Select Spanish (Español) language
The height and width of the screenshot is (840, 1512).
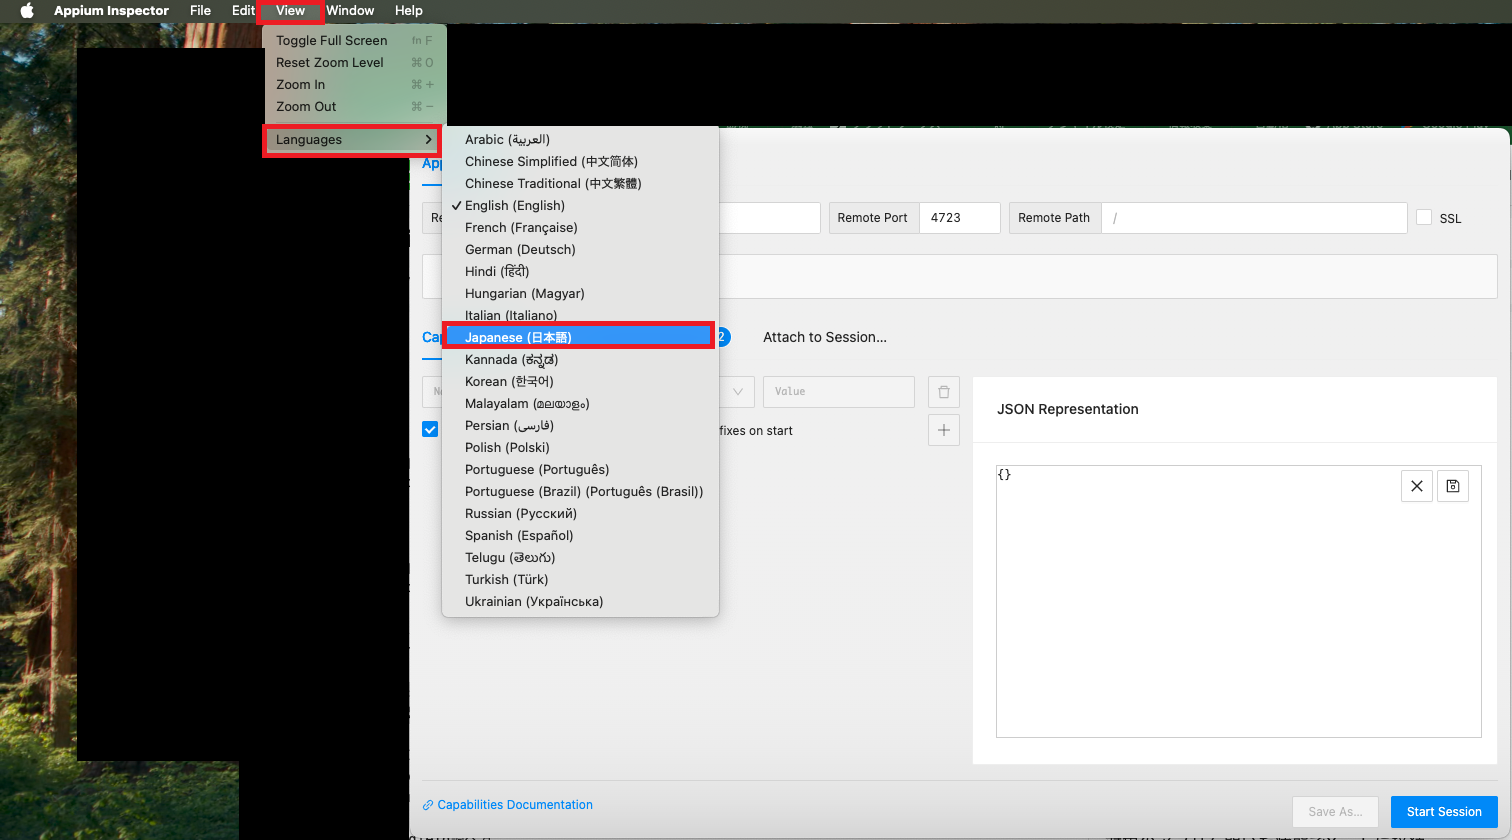click(580, 536)
